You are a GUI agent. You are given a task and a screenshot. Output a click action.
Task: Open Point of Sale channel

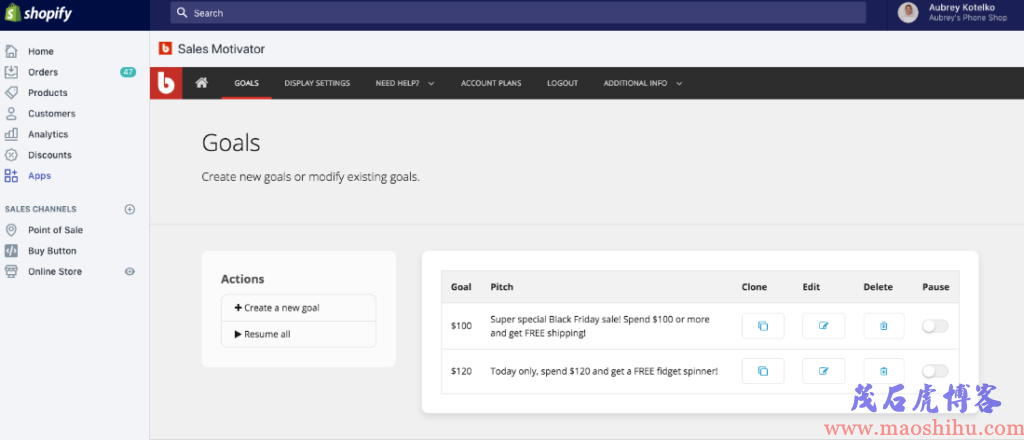tap(56, 230)
